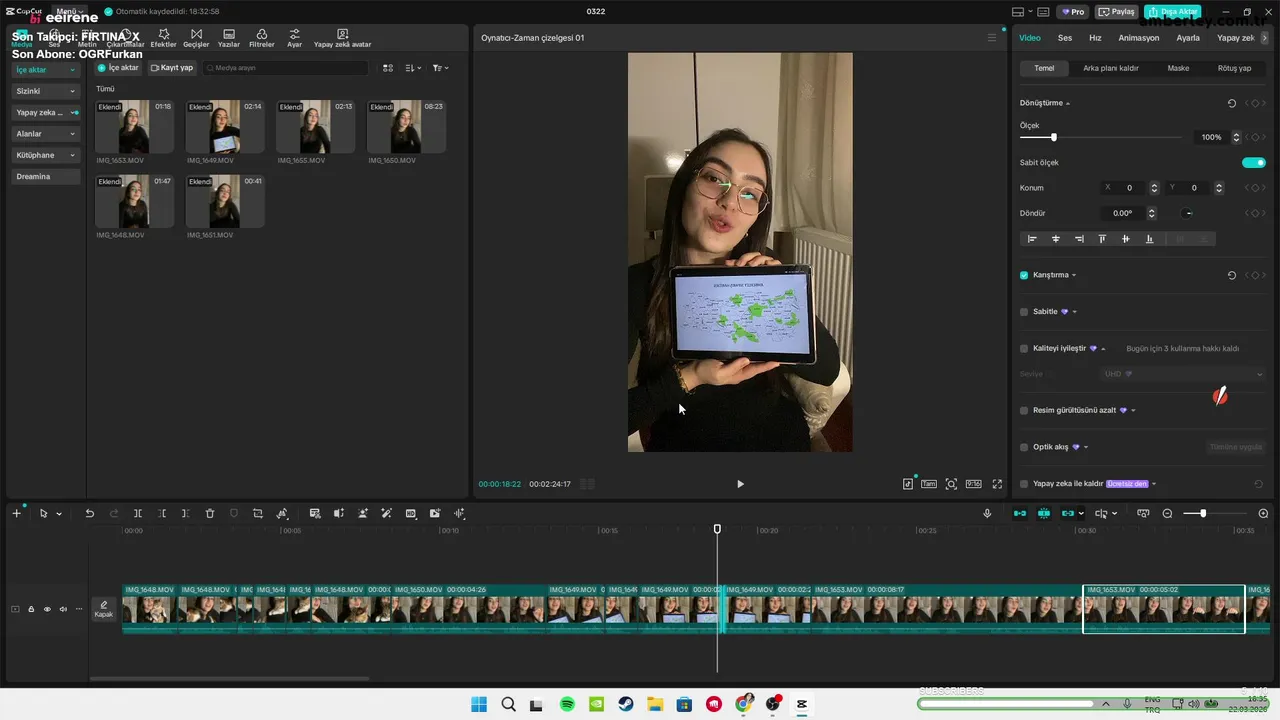1280x720 pixels.
Task: Toggle the Sabit ölçek uniform scale switch
Action: (x=1253, y=162)
